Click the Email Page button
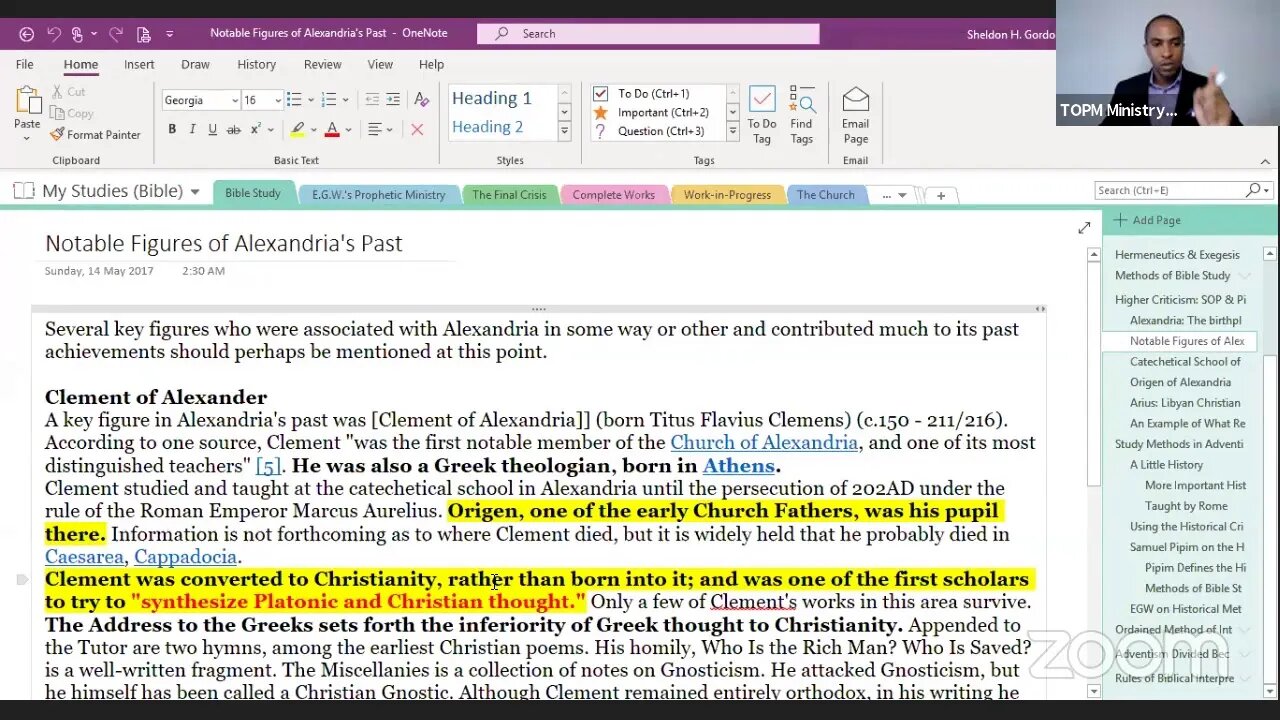 (855, 115)
